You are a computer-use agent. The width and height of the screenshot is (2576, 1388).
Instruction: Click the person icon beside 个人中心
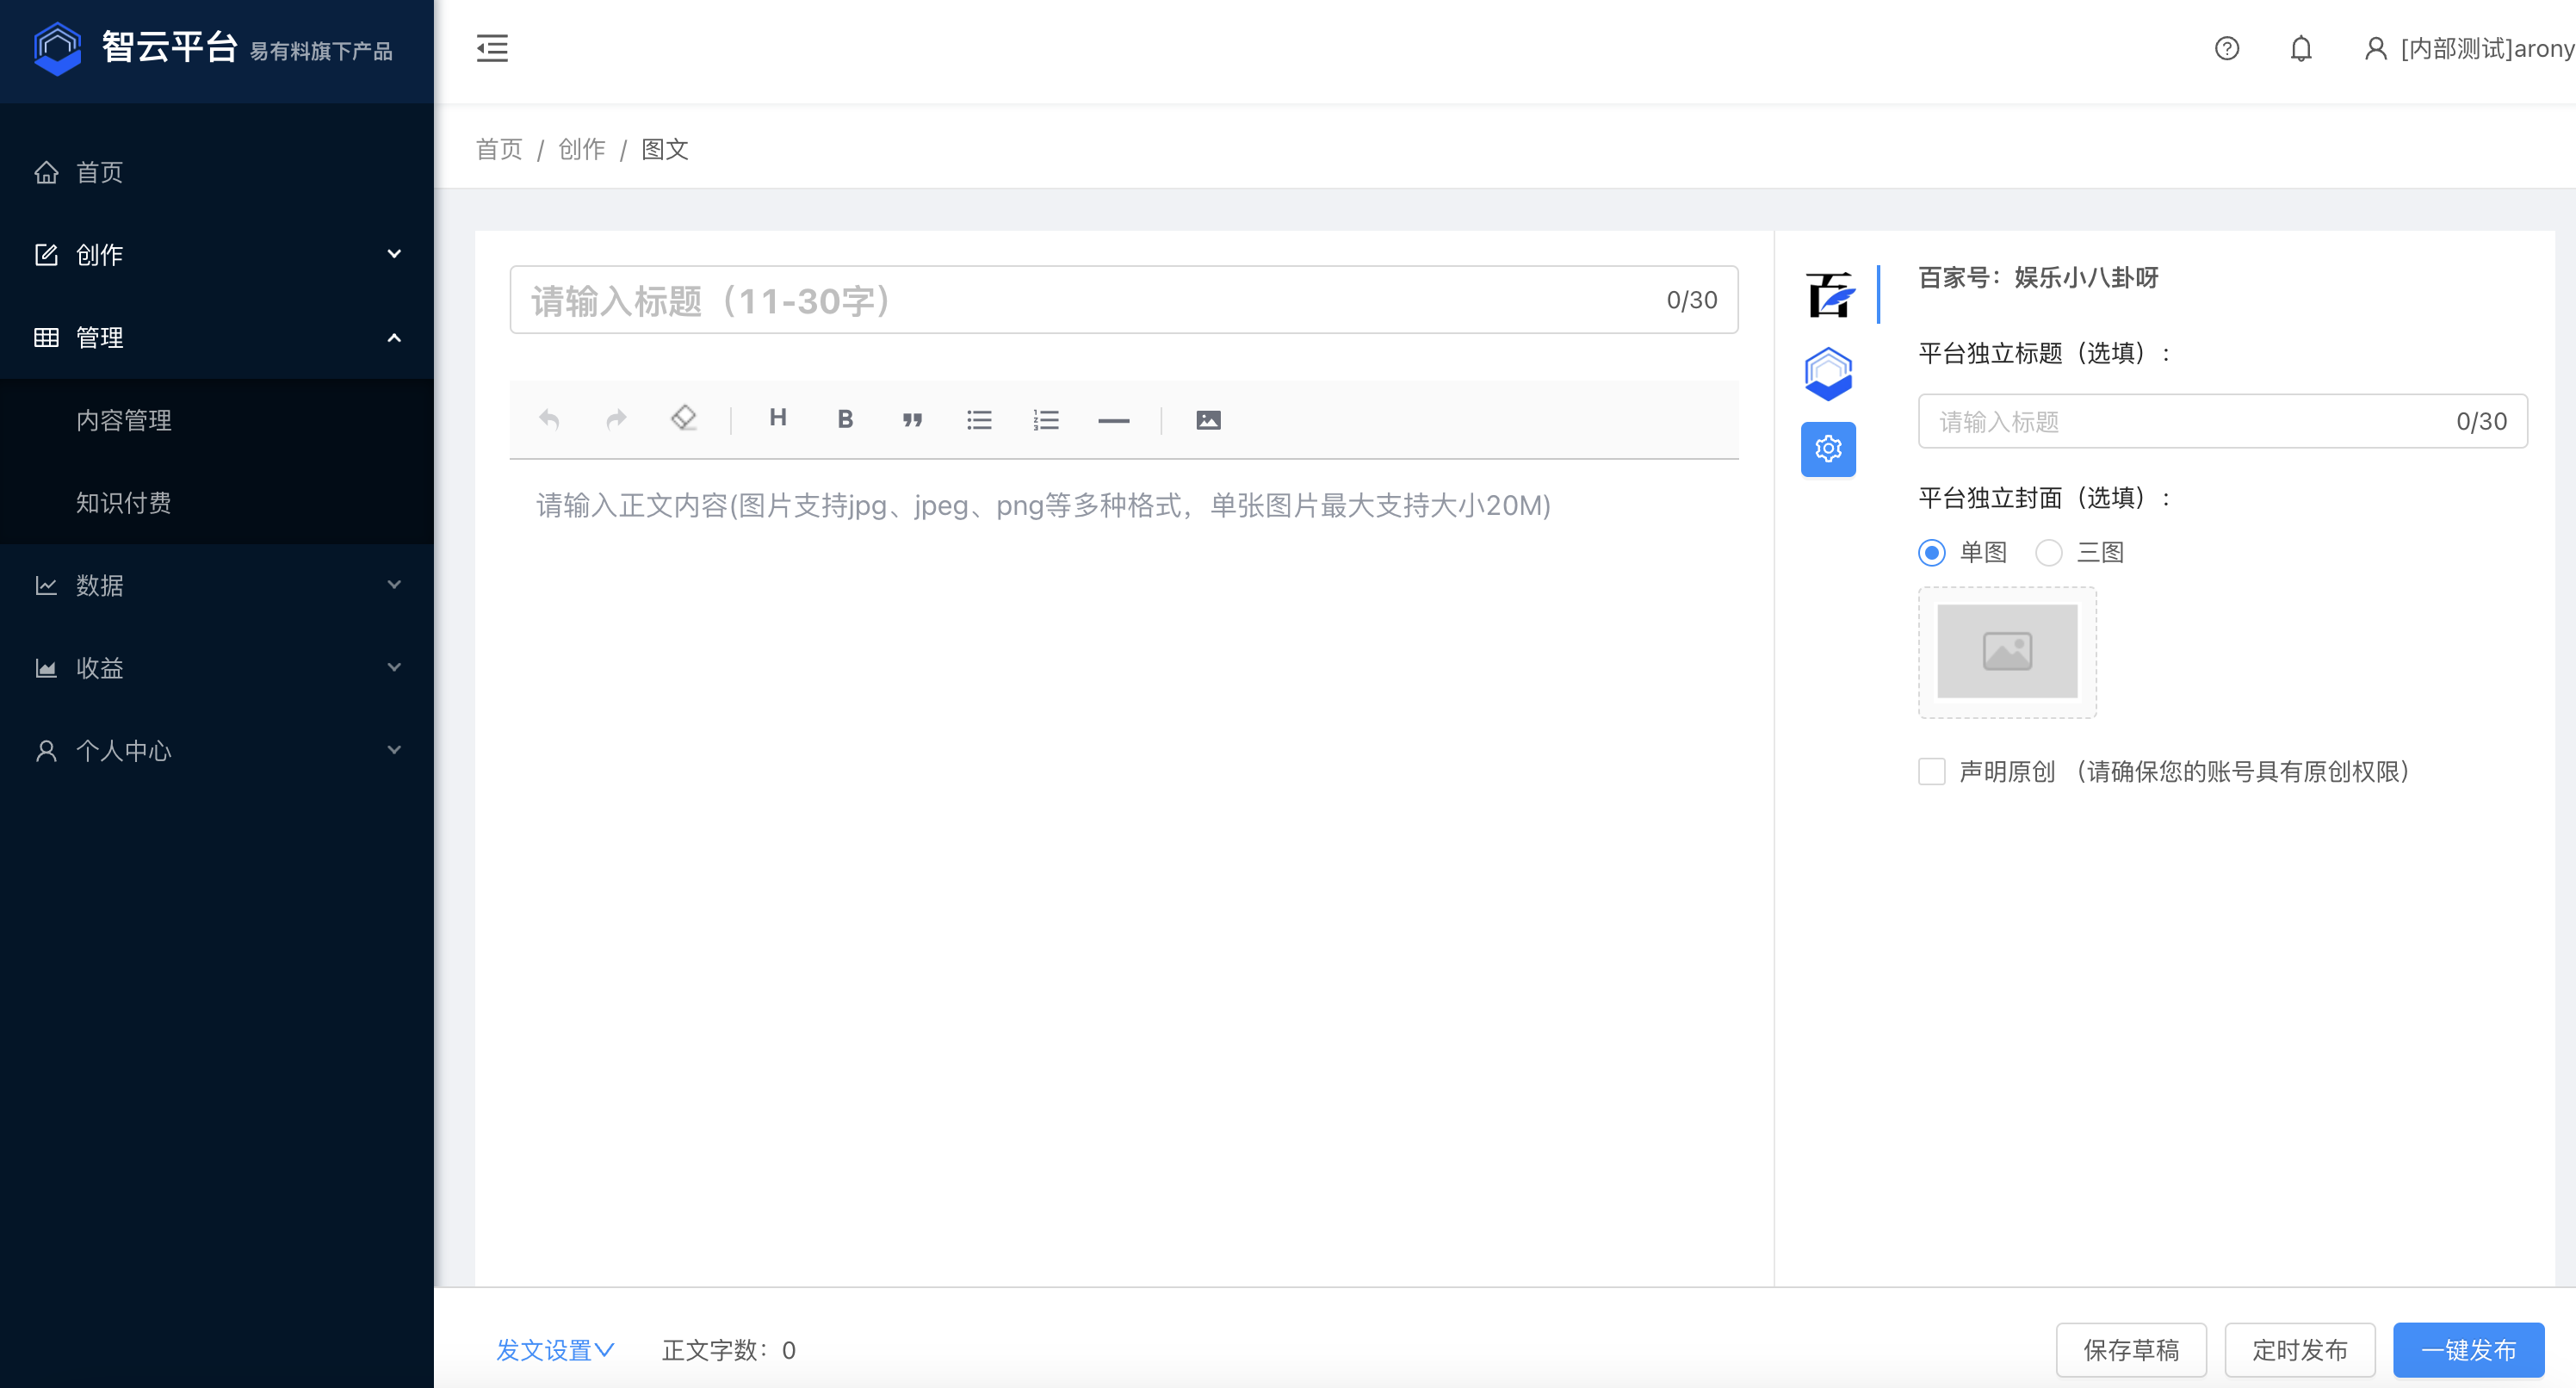46,750
